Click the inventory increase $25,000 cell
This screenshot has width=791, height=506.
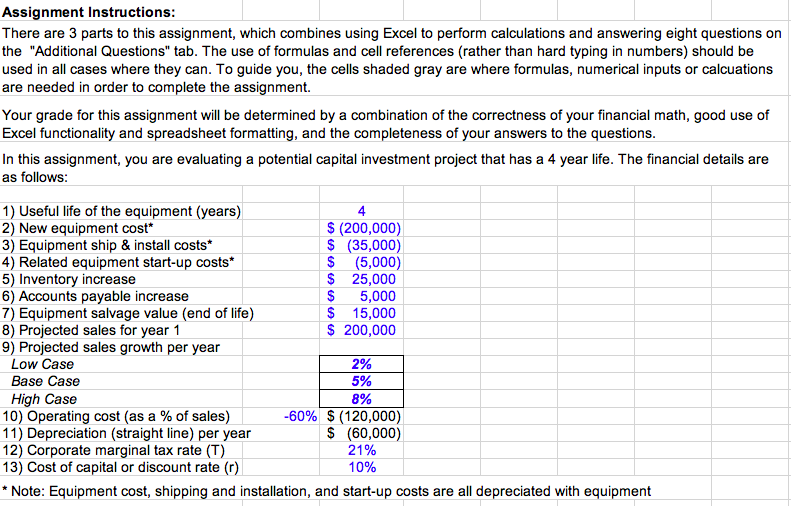tap(361, 279)
